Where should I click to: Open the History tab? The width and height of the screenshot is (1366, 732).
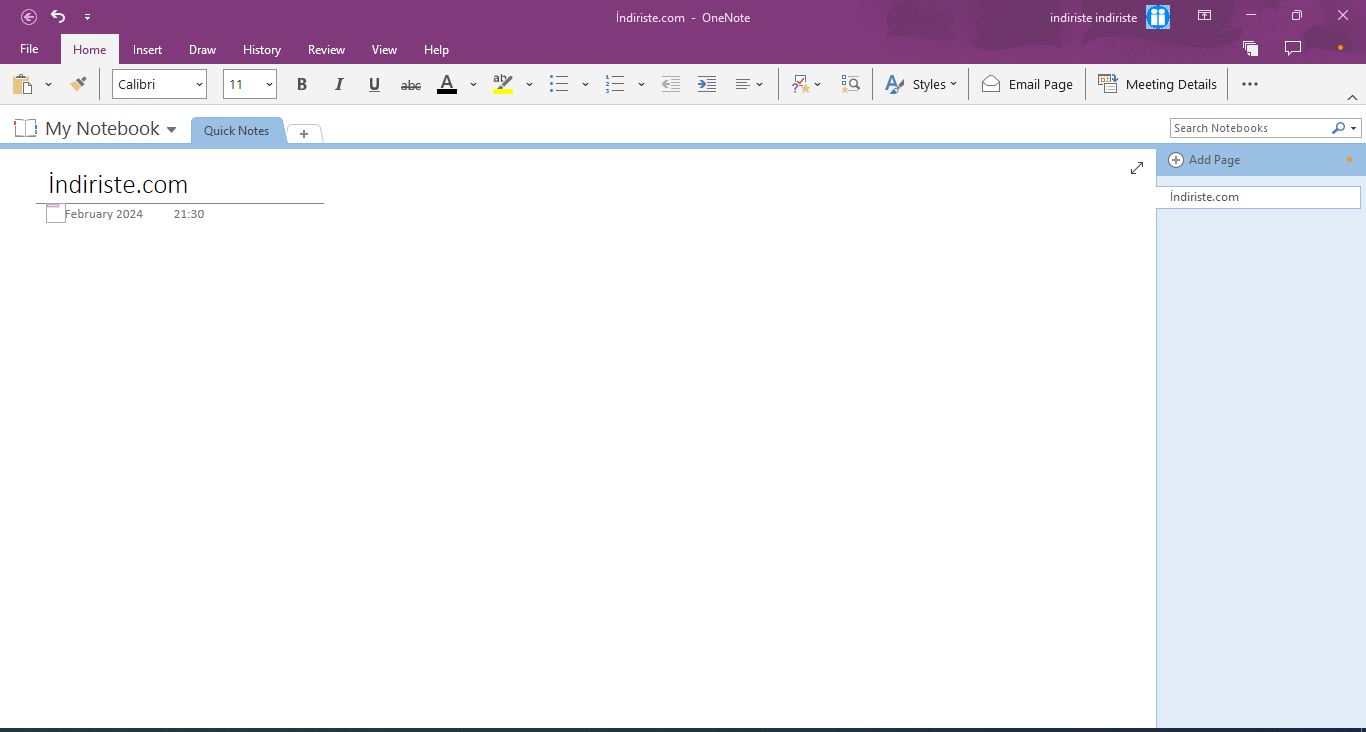pyautogui.click(x=262, y=50)
